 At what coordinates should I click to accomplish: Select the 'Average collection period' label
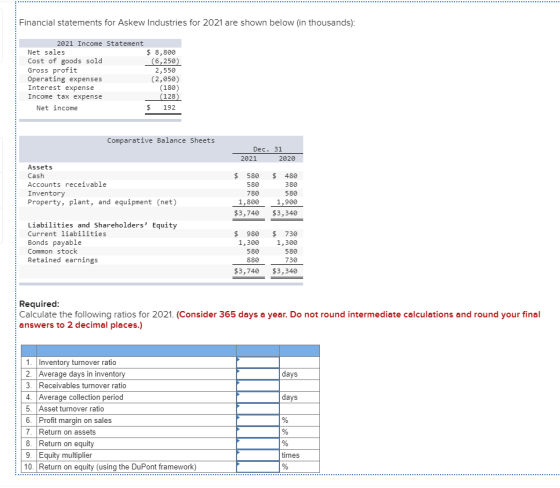tap(81, 397)
